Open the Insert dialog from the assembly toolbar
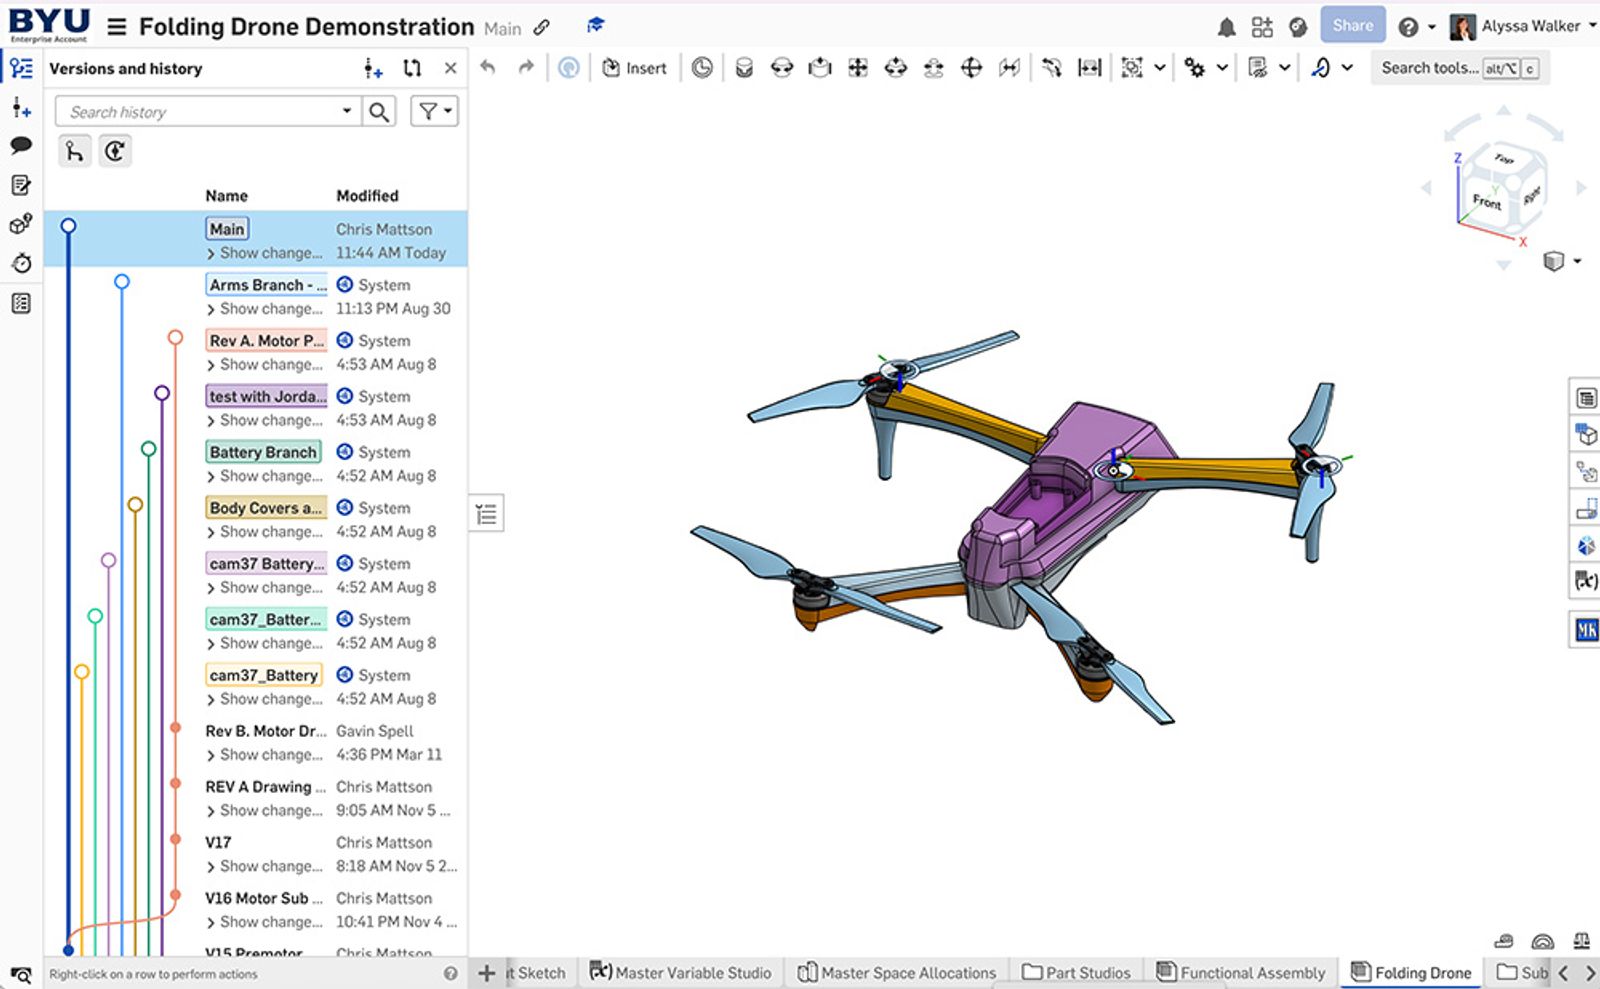The image size is (1600, 989). coord(634,67)
